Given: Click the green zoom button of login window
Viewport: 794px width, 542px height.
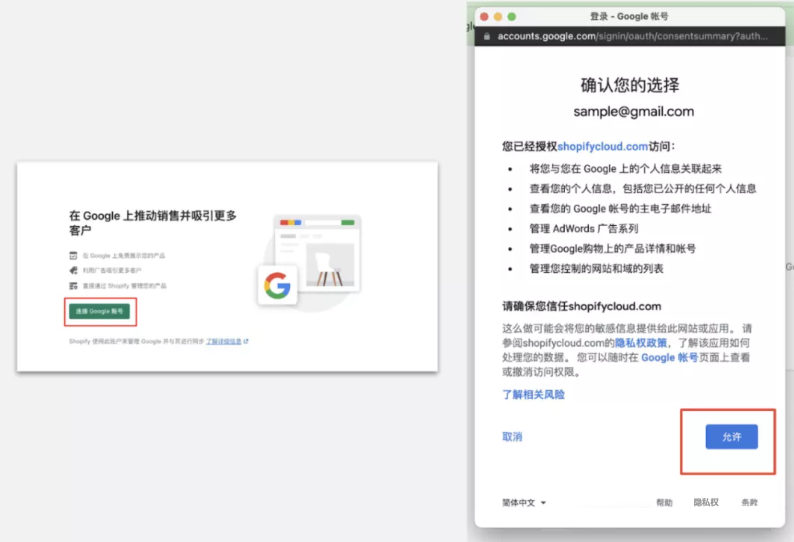Looking at the screenshot, I should 512,17.
